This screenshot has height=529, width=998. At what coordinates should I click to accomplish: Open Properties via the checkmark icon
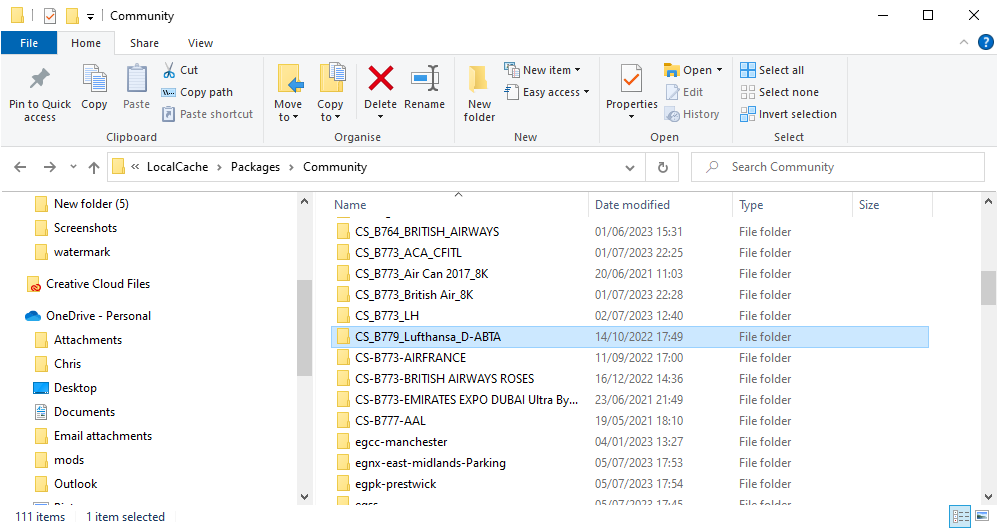(631, 80)
